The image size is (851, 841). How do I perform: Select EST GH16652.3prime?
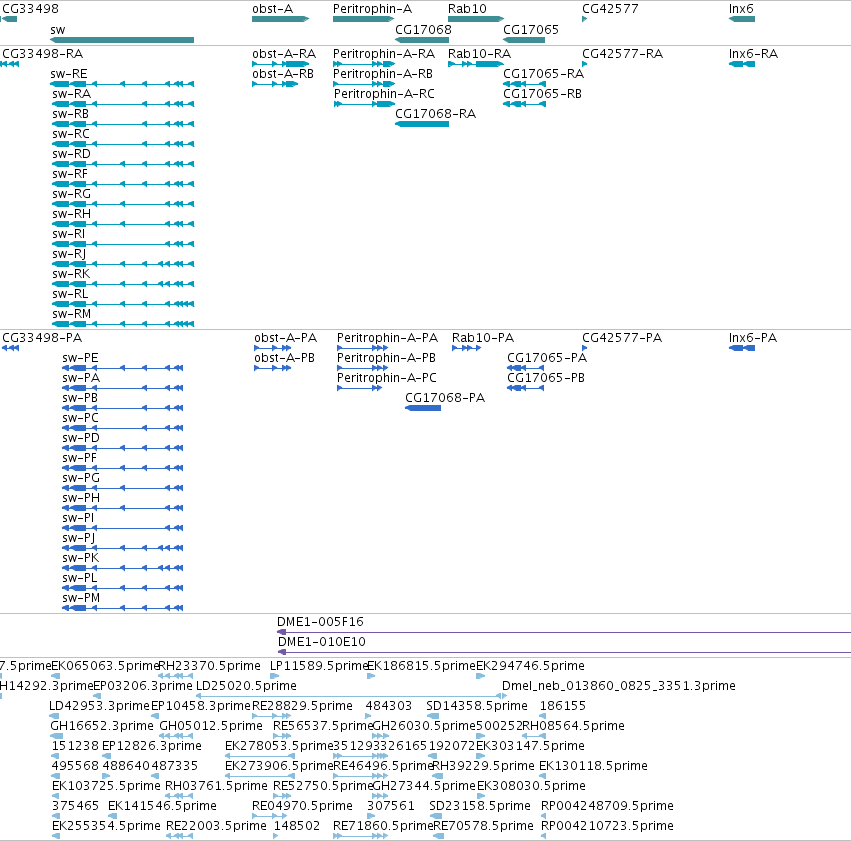click(x=102, y=725)
